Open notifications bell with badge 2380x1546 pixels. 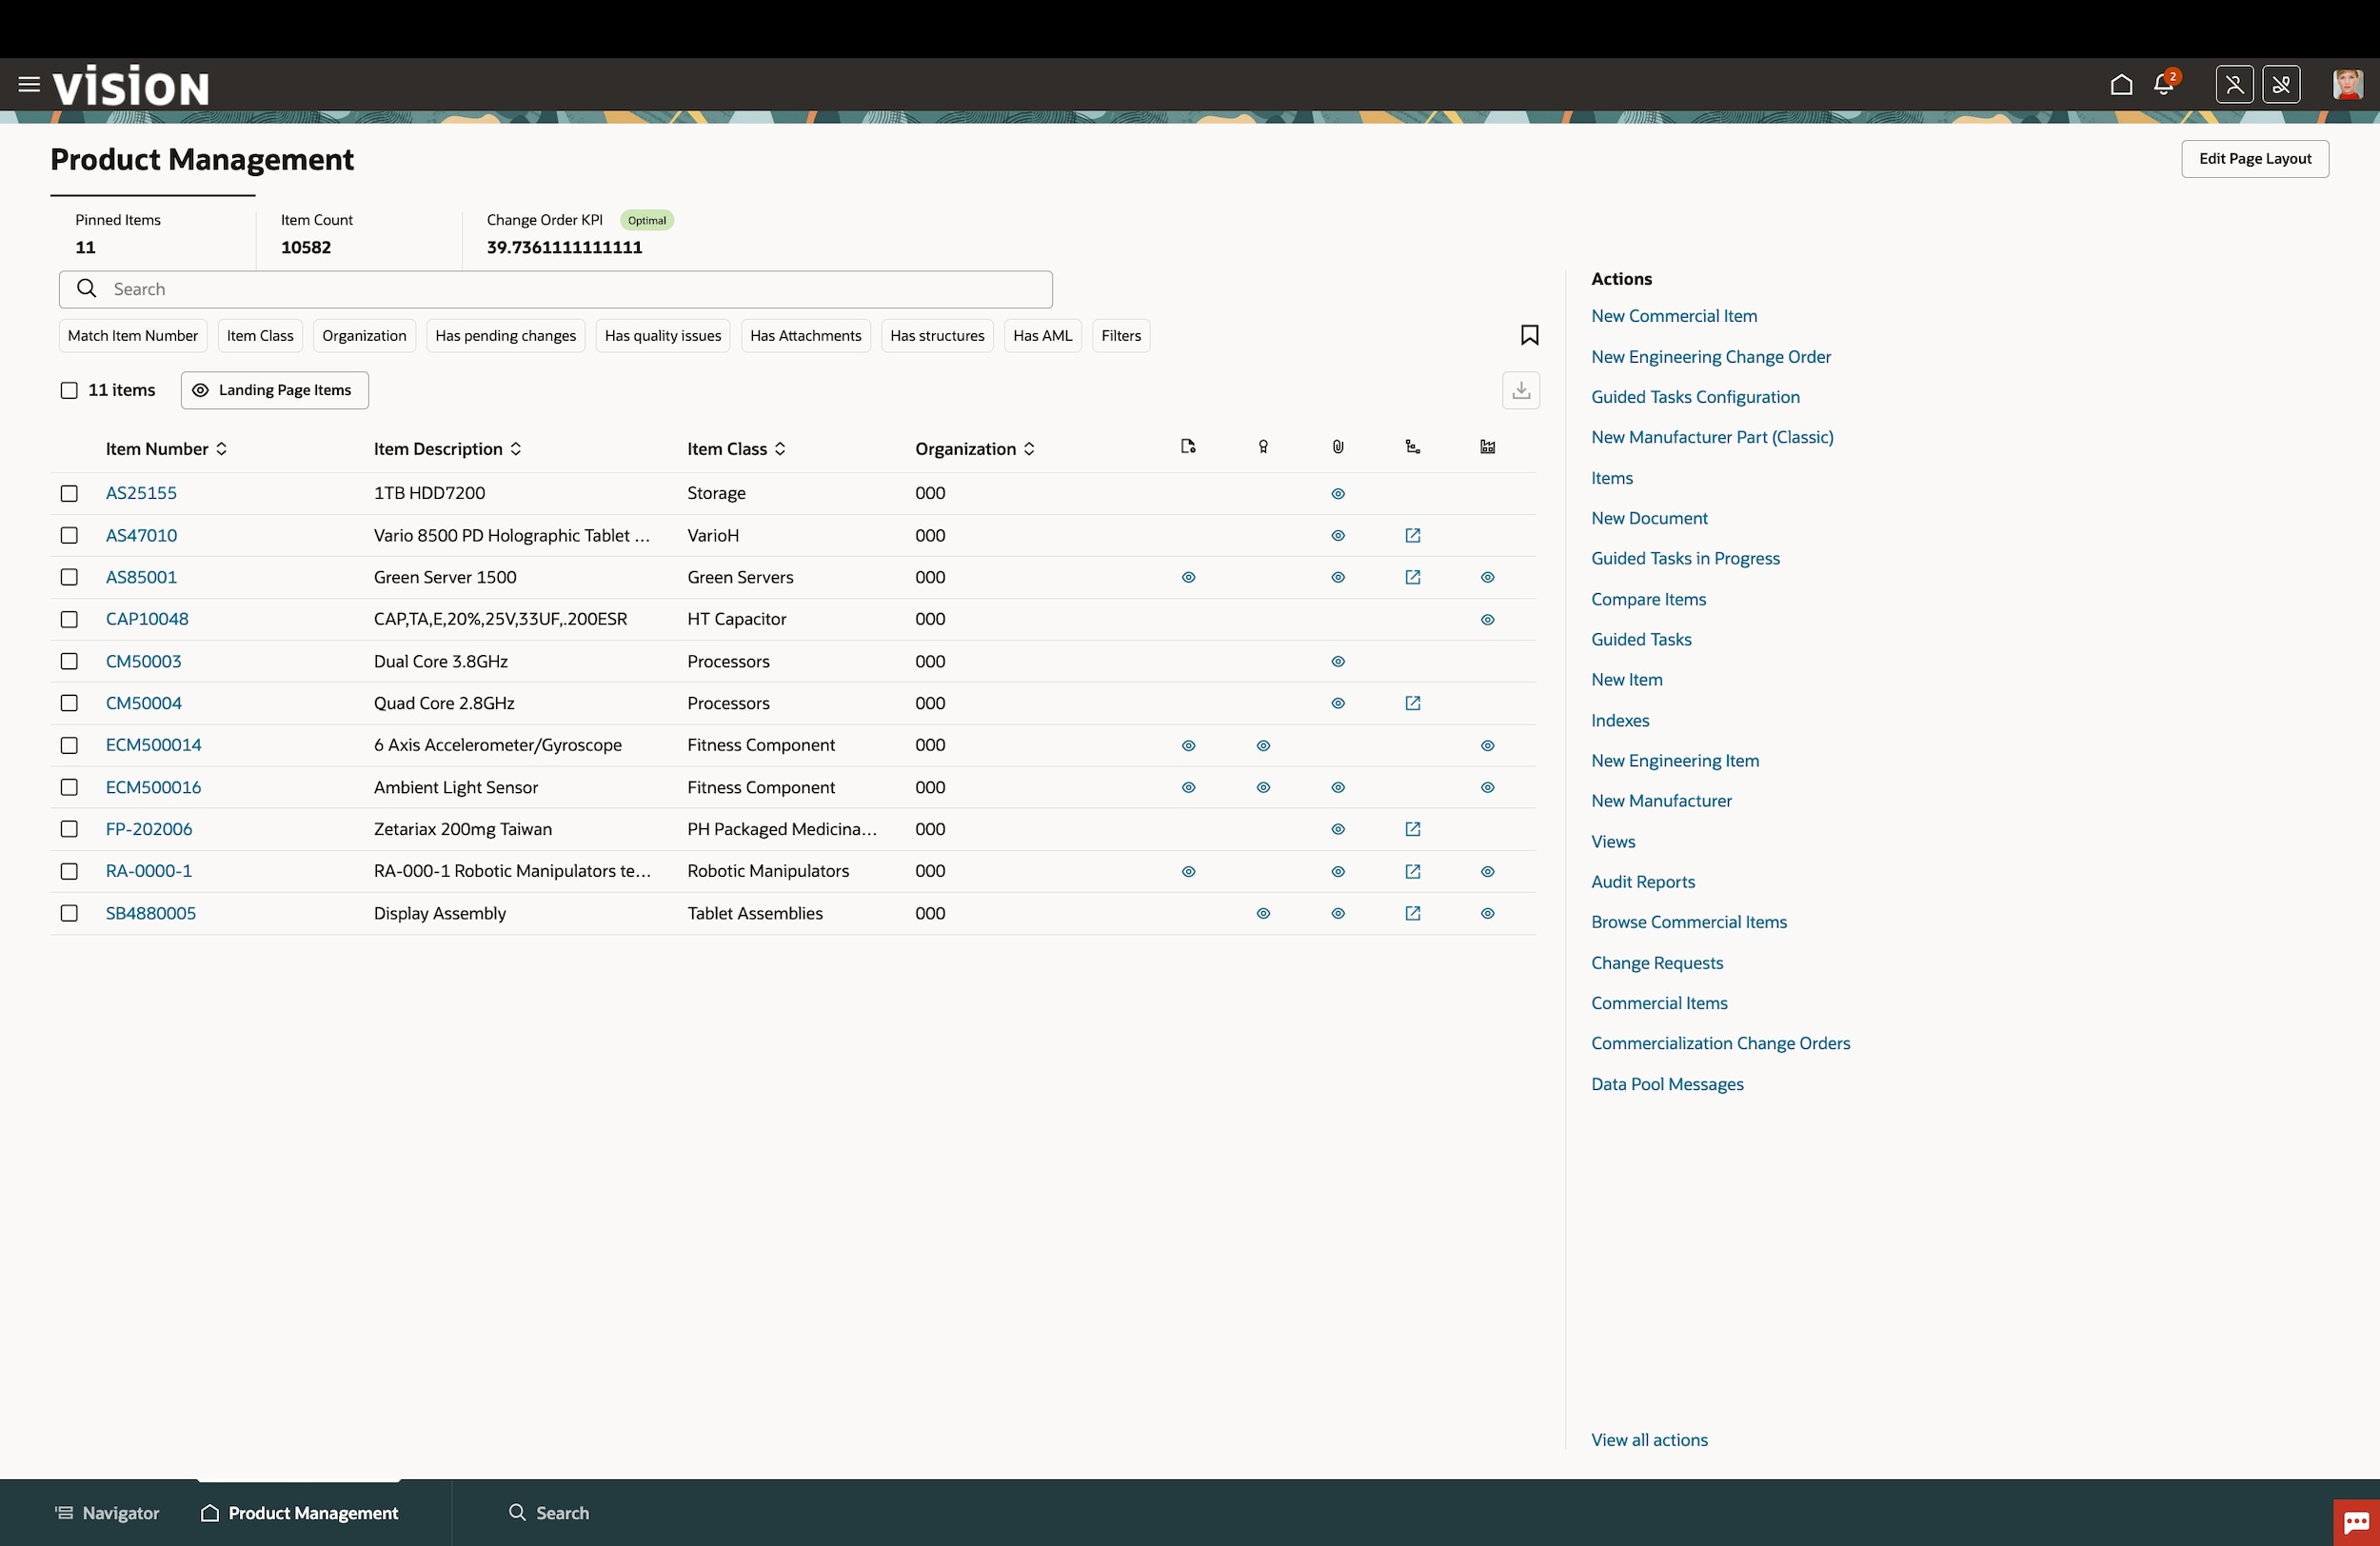[x=2164, y=85]
